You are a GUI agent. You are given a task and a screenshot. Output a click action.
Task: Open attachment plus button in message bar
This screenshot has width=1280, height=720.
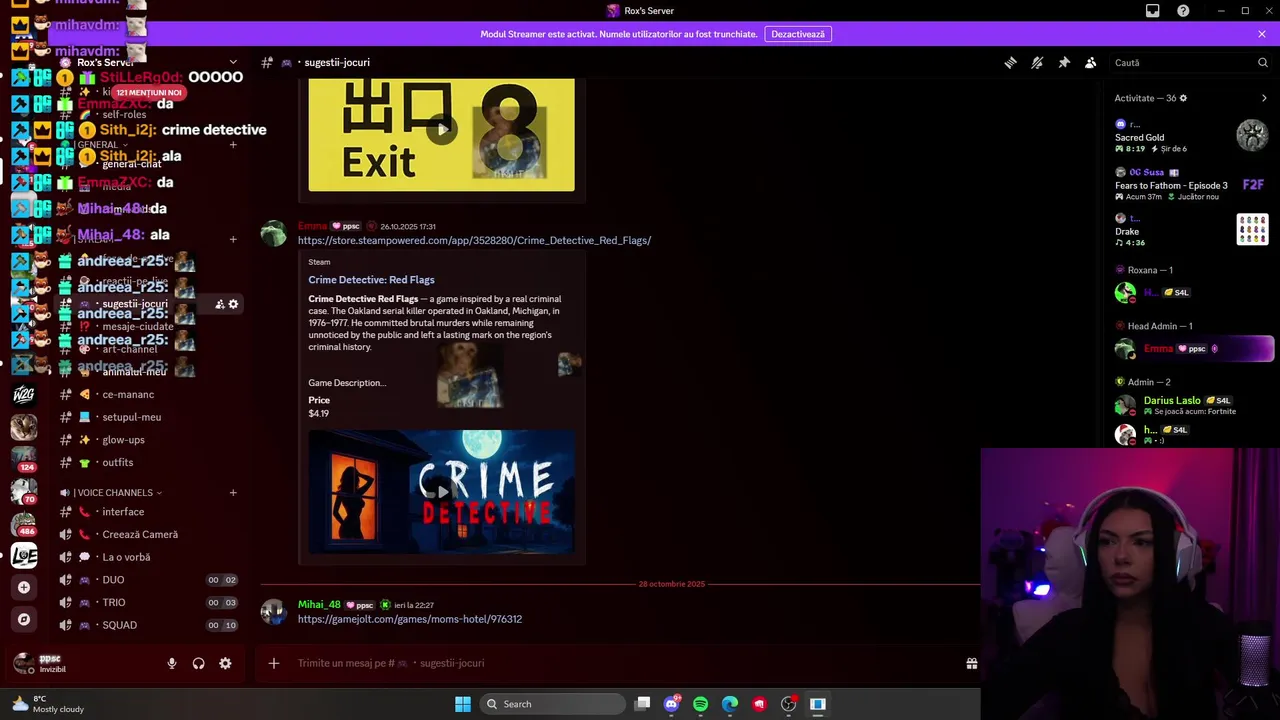click(x=274, y=663)
